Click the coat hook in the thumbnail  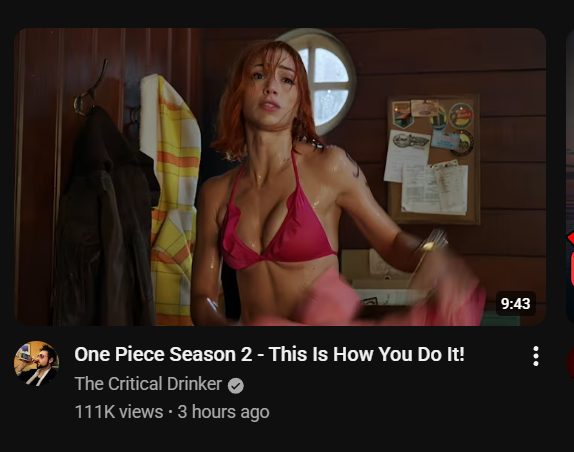pos(90,90)
